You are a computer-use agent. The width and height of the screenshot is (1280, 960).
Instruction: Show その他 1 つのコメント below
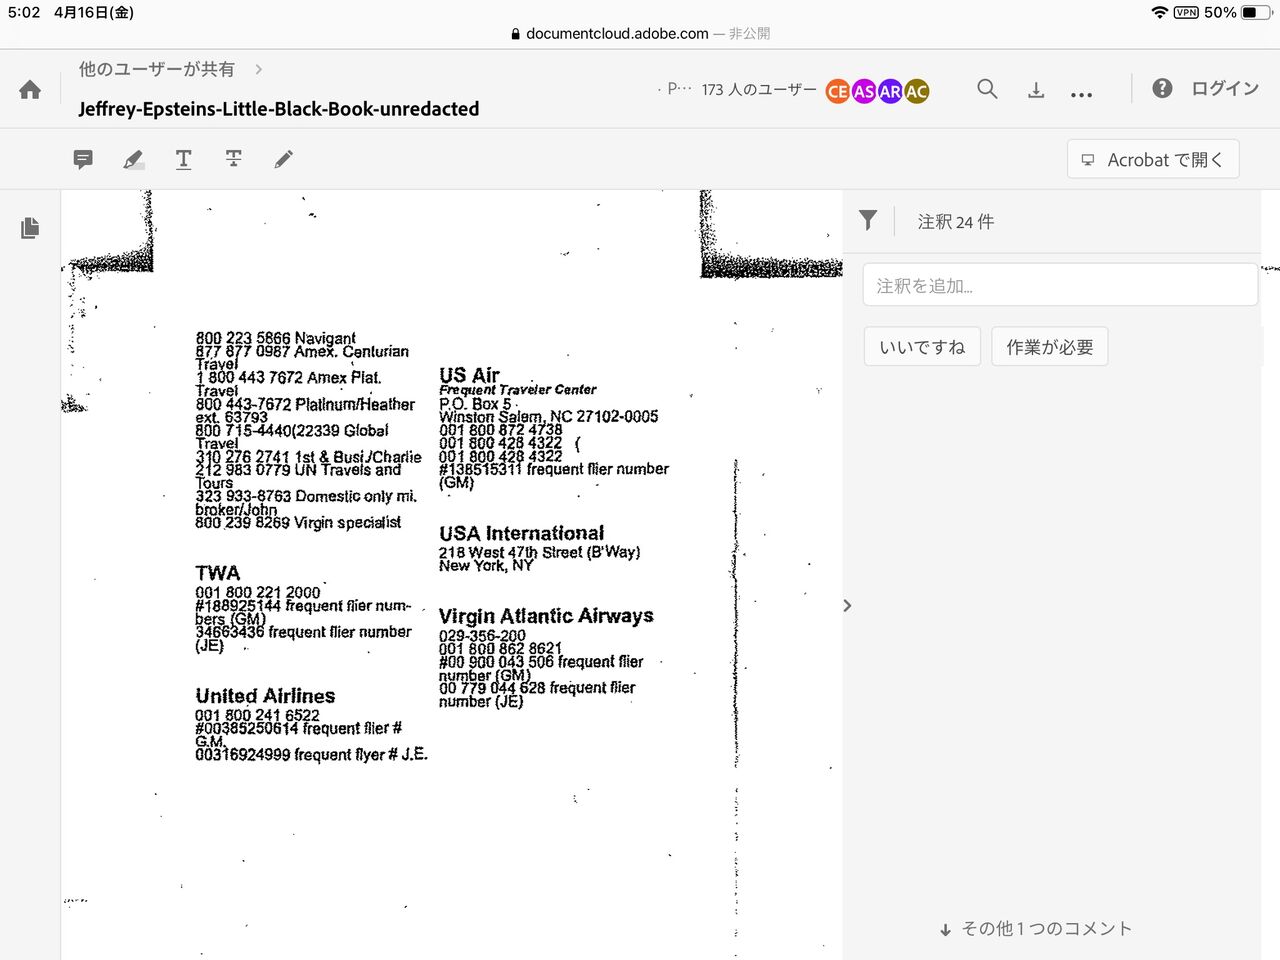pos(1036,929)
